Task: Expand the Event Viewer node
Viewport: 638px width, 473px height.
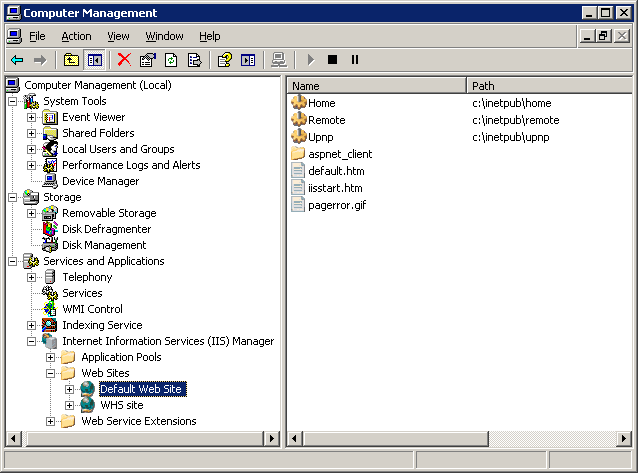Action: point(31,117)
